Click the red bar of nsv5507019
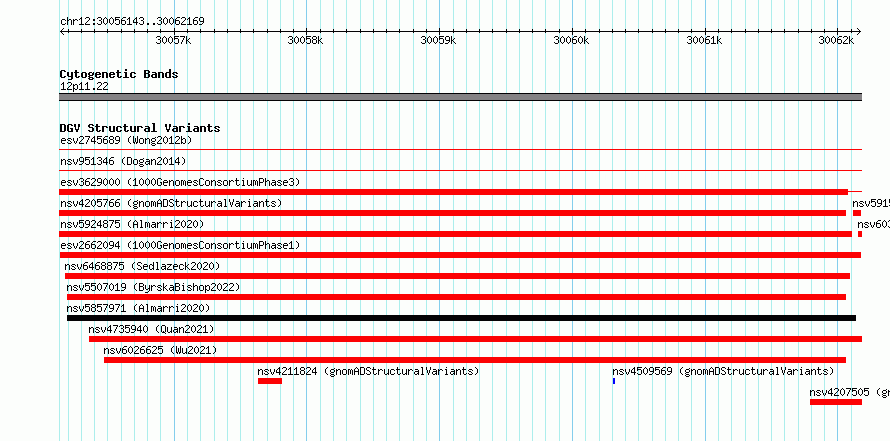This screenshot has width=890, height=441. [x=456, y=297]
